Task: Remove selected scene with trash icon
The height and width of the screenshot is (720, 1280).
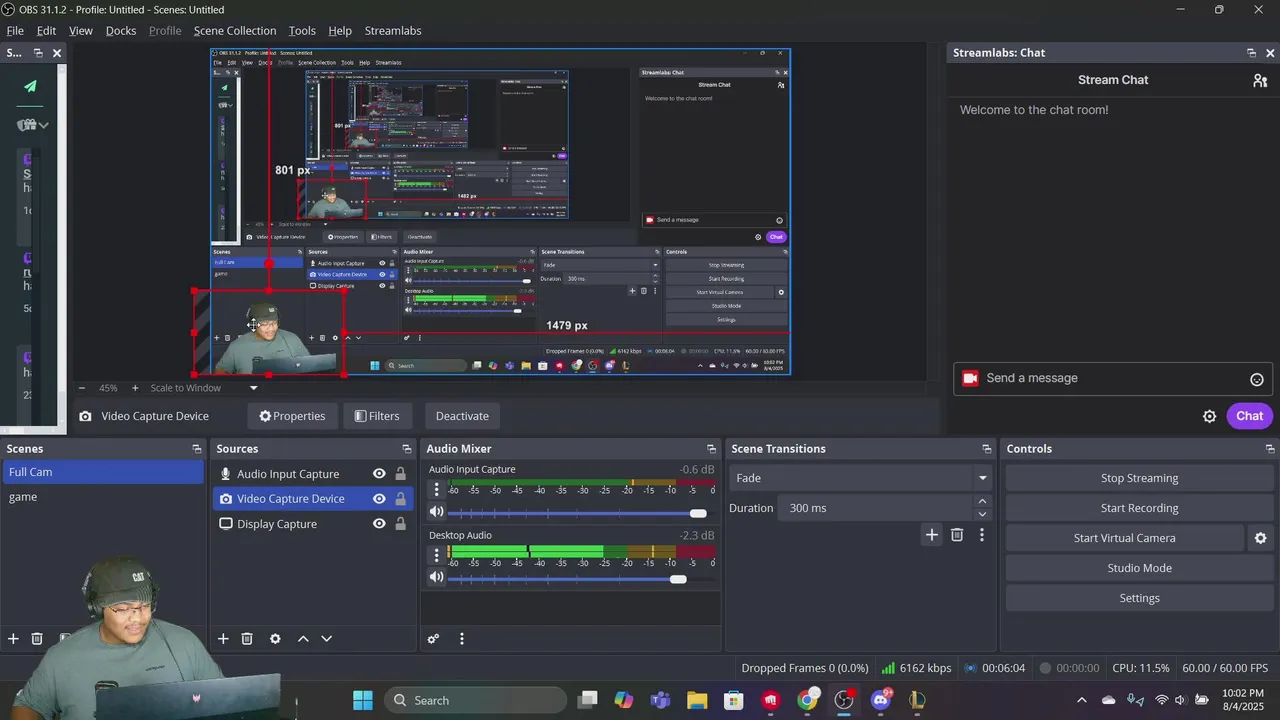Action: (37, 639)
